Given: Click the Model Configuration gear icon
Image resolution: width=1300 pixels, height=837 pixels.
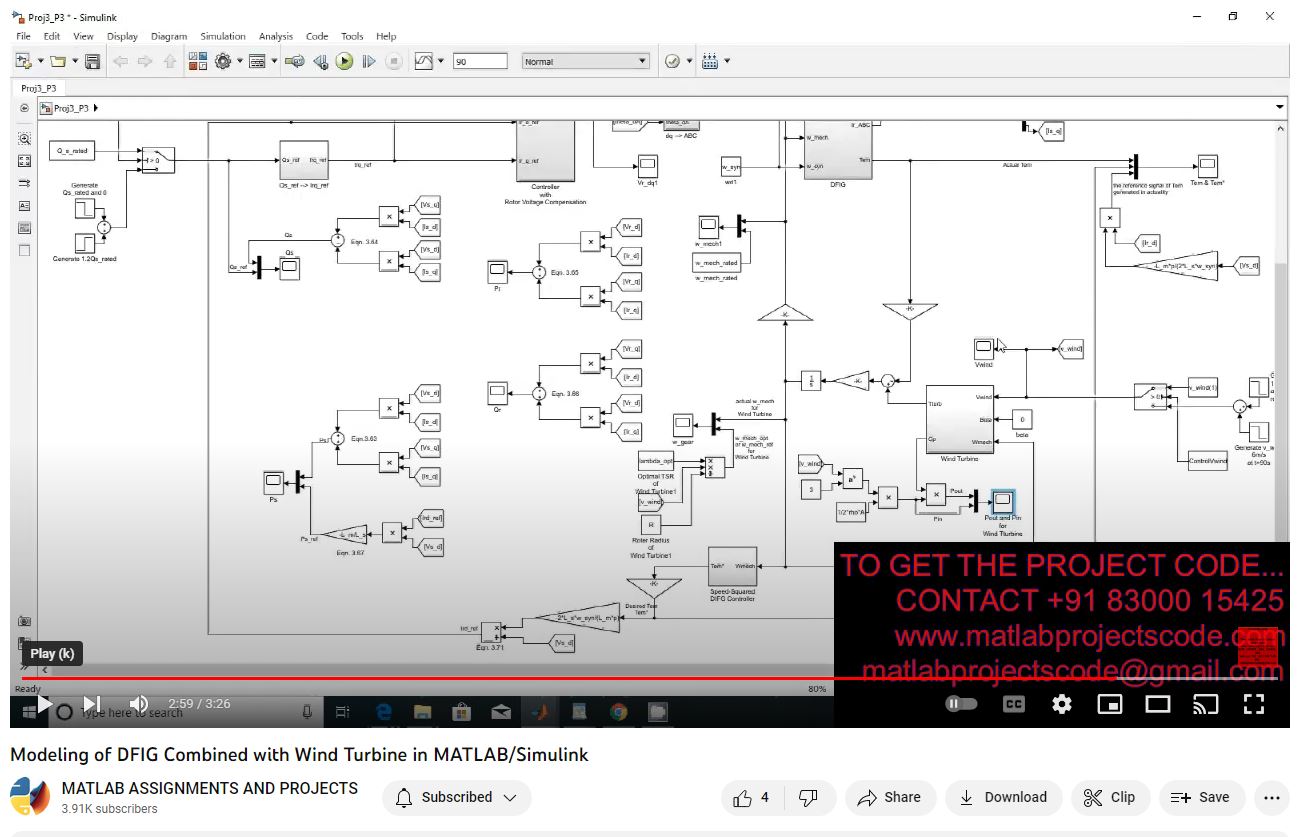Looking at the screenshot, I should (222, 62).
